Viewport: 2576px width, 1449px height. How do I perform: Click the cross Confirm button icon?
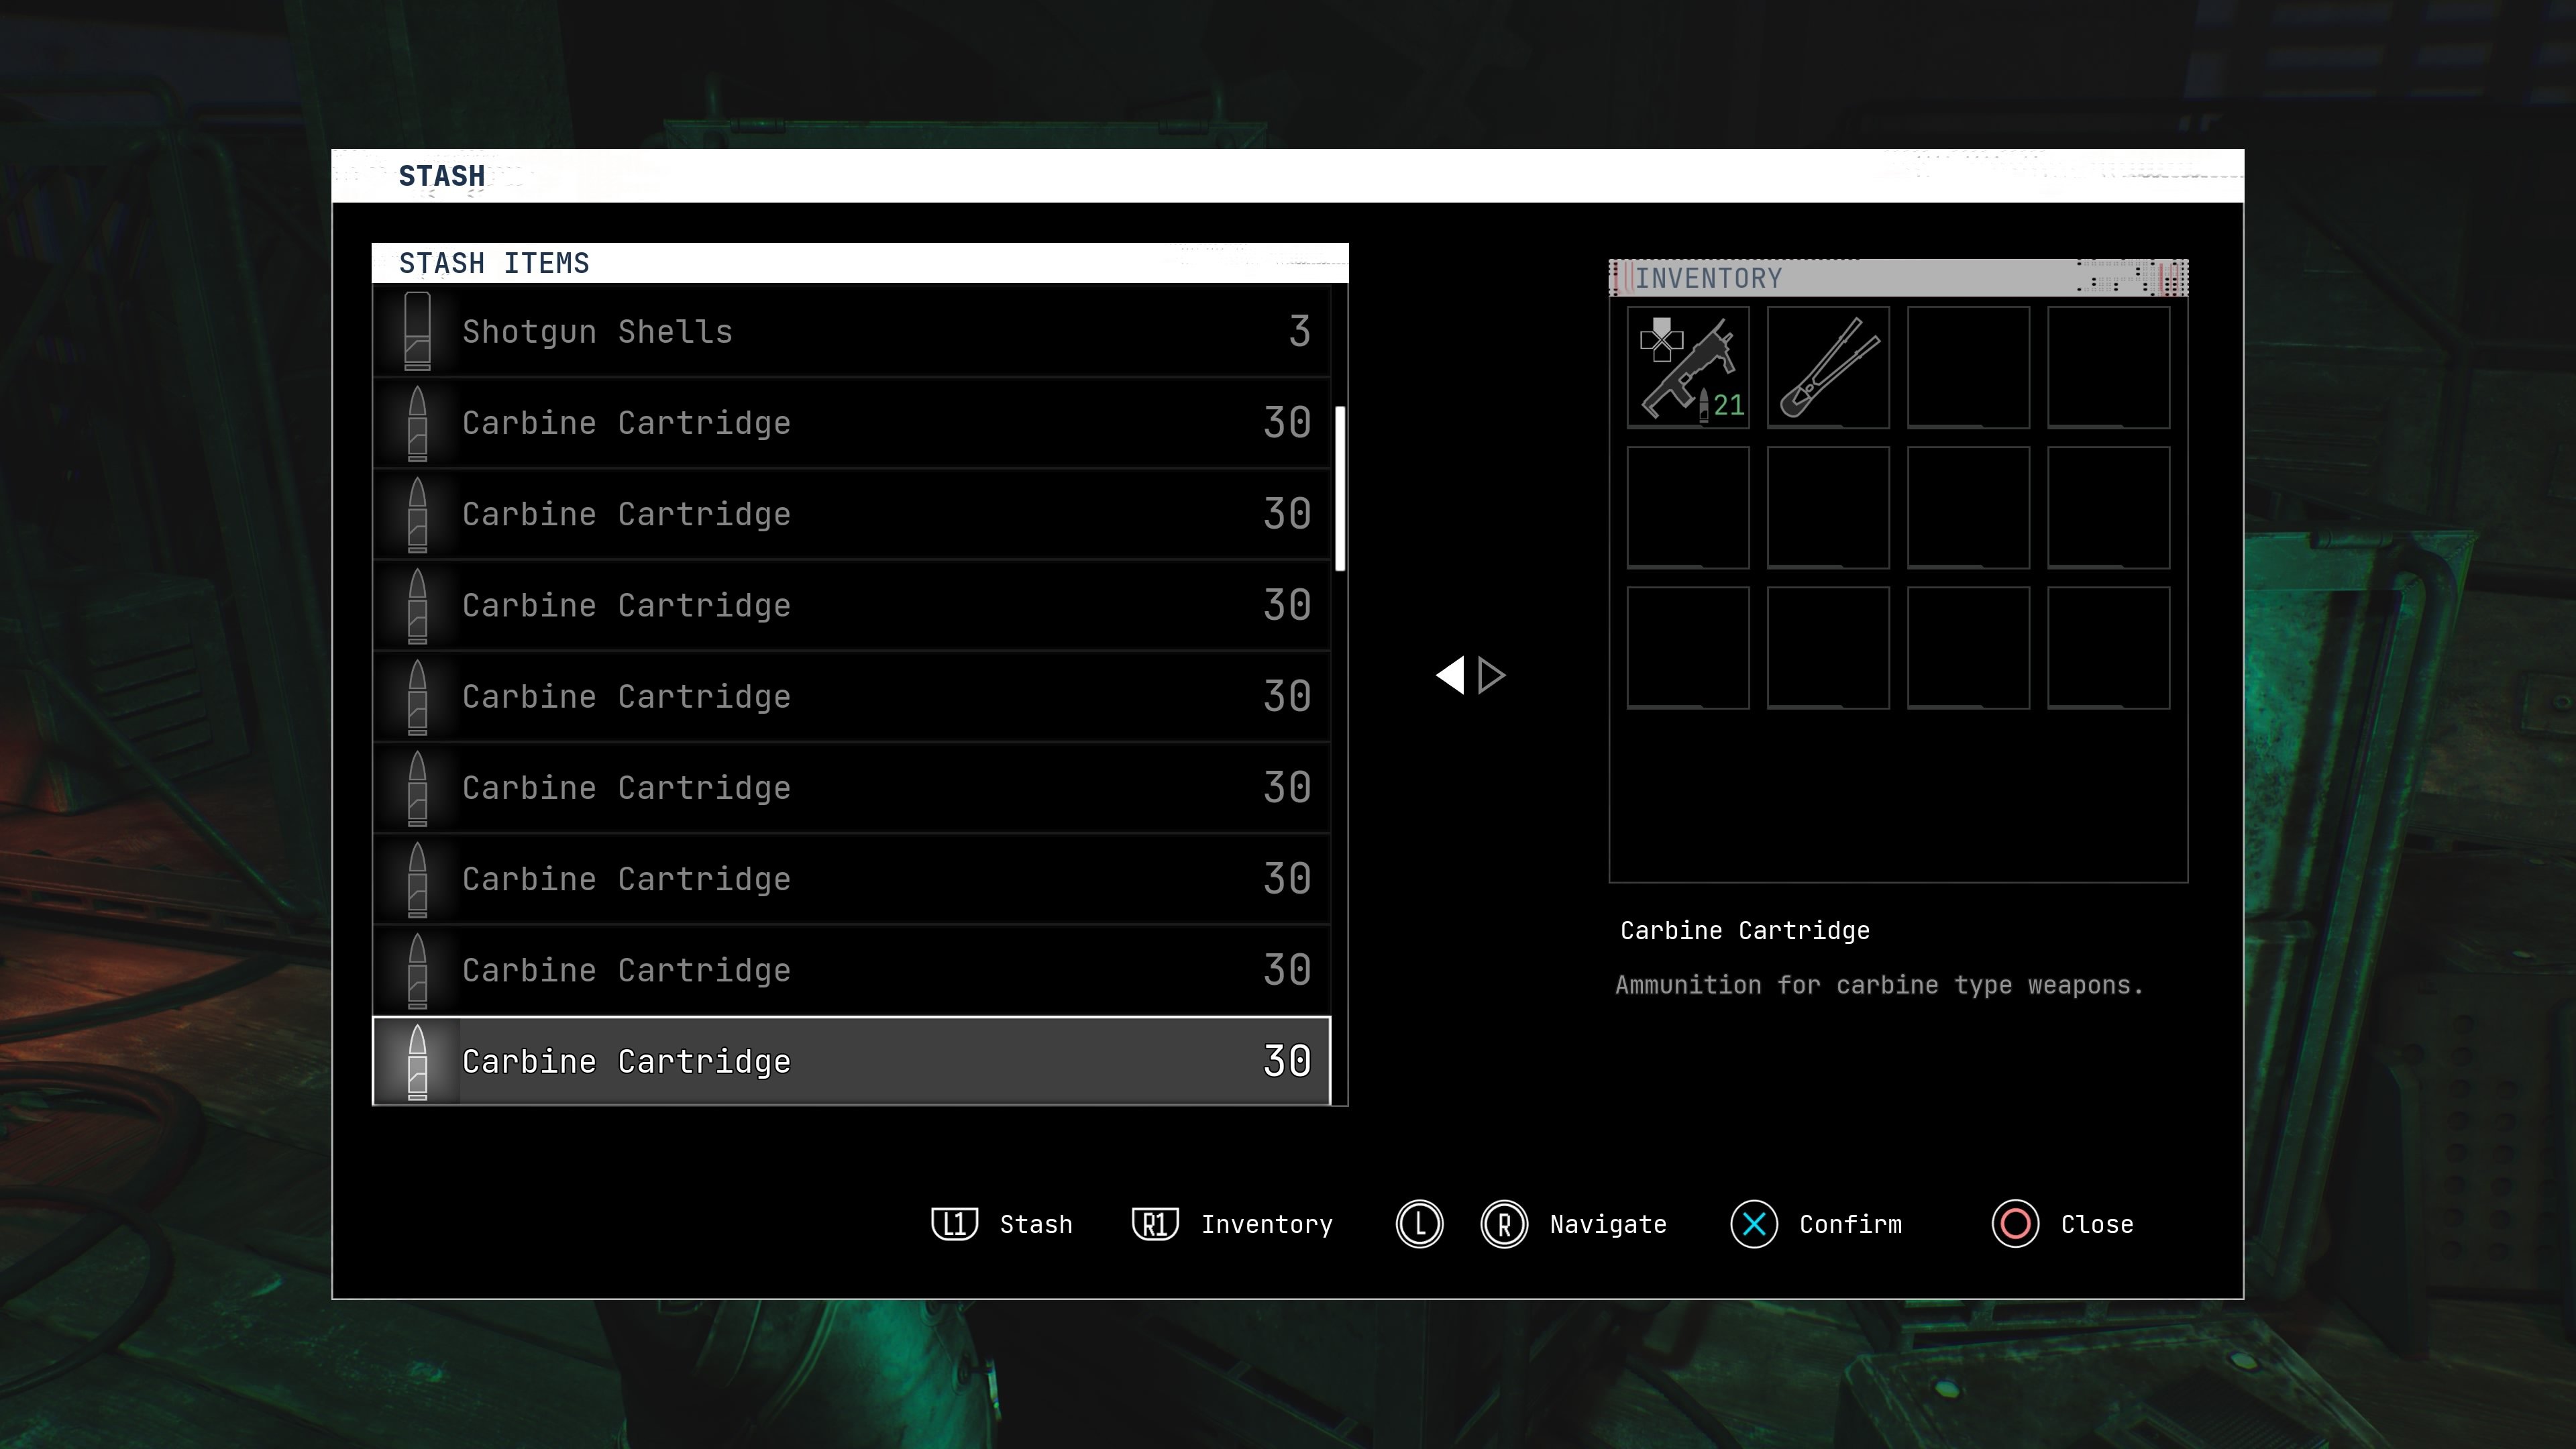[1753, 1224]
